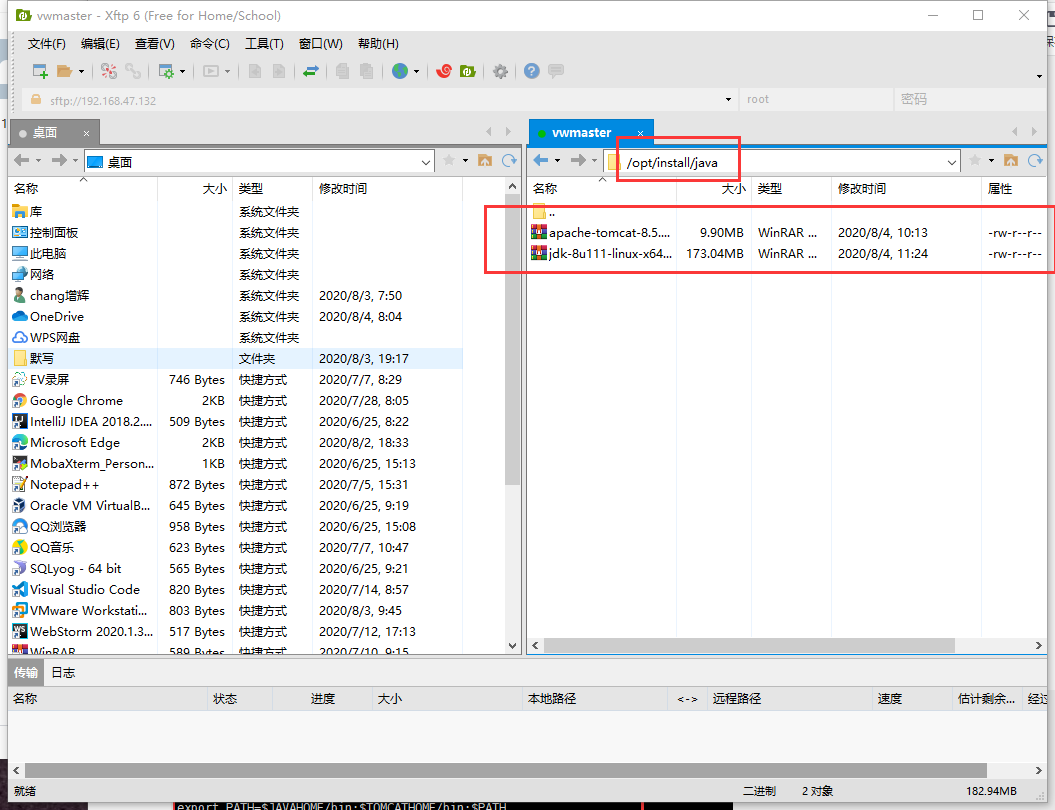Click the local pane bookmark star
Image resolution: width=1055 pixels, height=810 pixels.
tap(449, 160)
